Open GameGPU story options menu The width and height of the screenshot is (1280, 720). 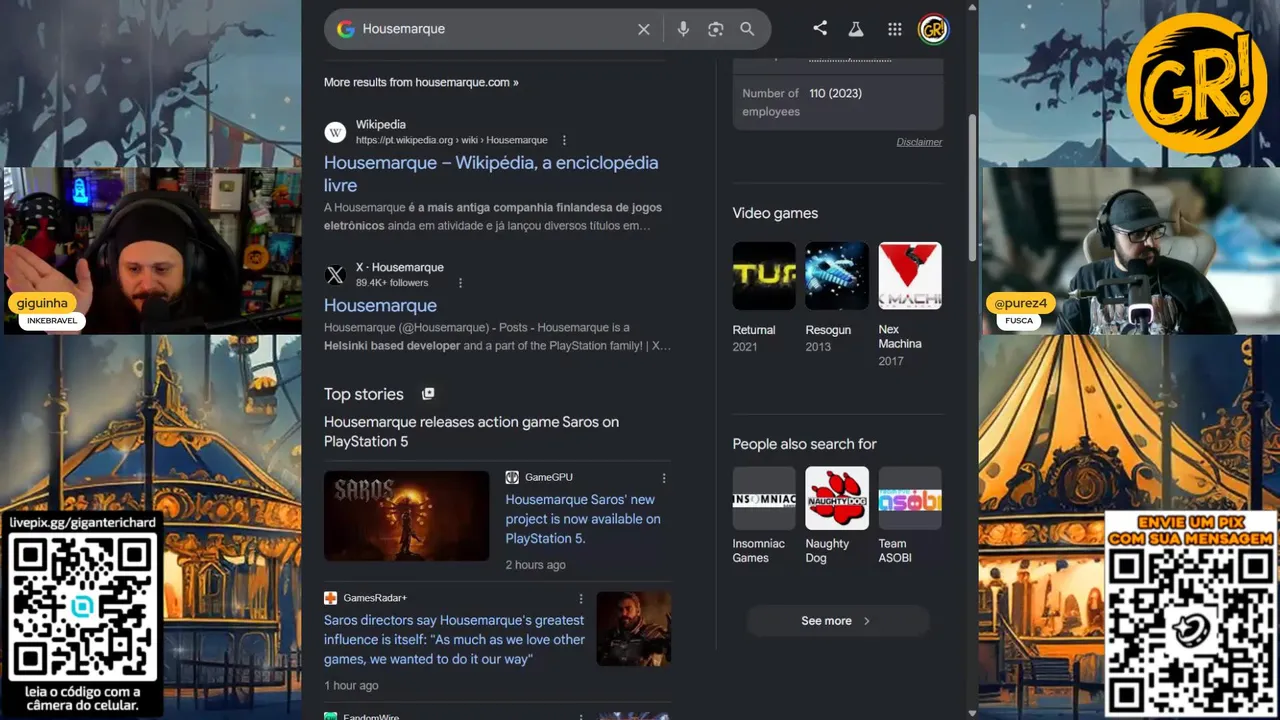pyautogui.click(x=664, y=478)
